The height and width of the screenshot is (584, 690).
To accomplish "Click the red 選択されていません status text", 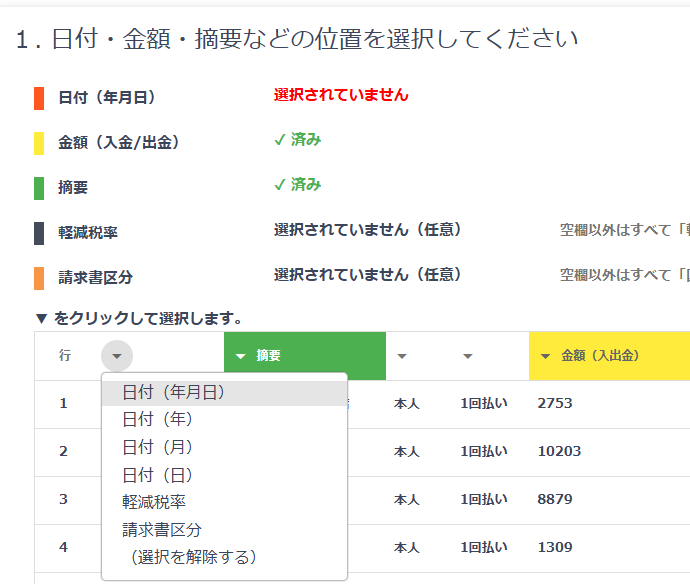I will tap(341, 95).
